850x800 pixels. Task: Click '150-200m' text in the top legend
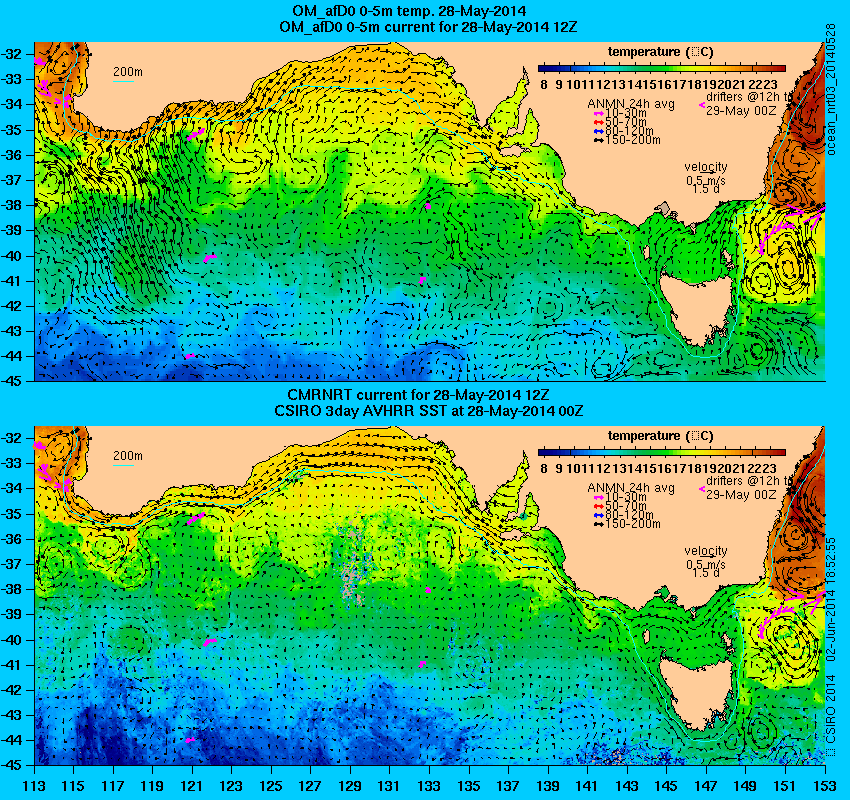tap(633, 140)
